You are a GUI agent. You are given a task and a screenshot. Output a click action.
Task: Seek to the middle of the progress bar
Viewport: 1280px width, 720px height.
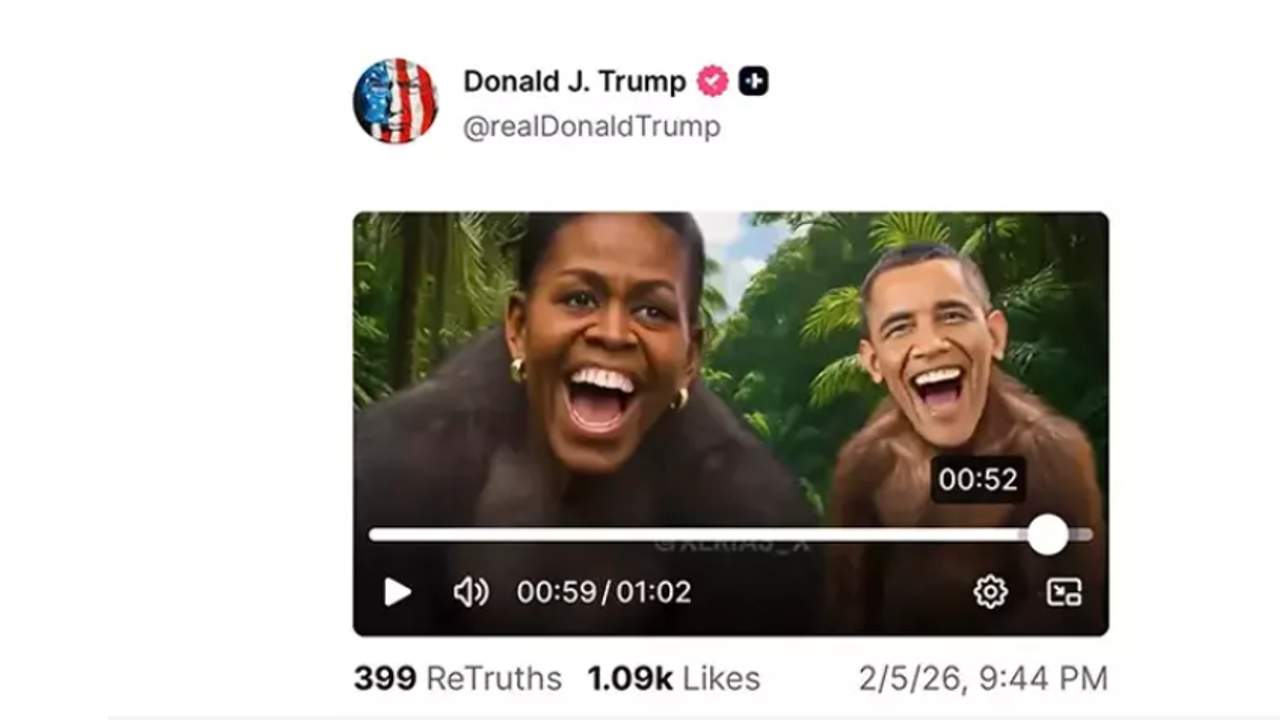click(x=730, y=535)
